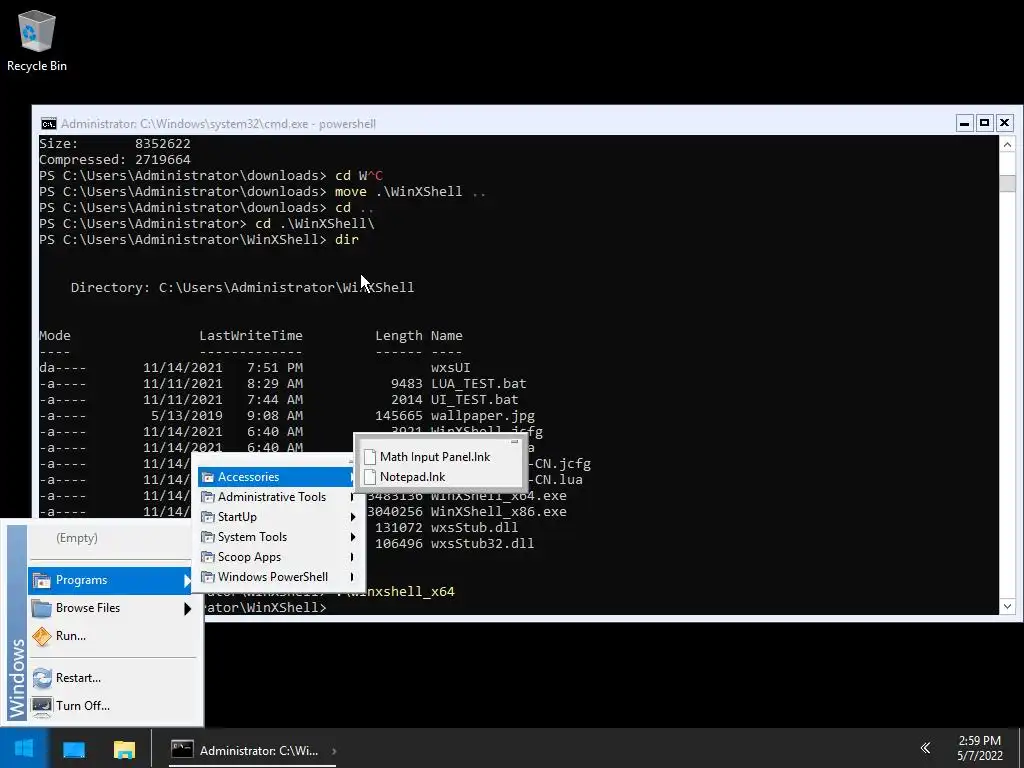Expand the Browse Files submenu arrow

[x=187, y=609]
